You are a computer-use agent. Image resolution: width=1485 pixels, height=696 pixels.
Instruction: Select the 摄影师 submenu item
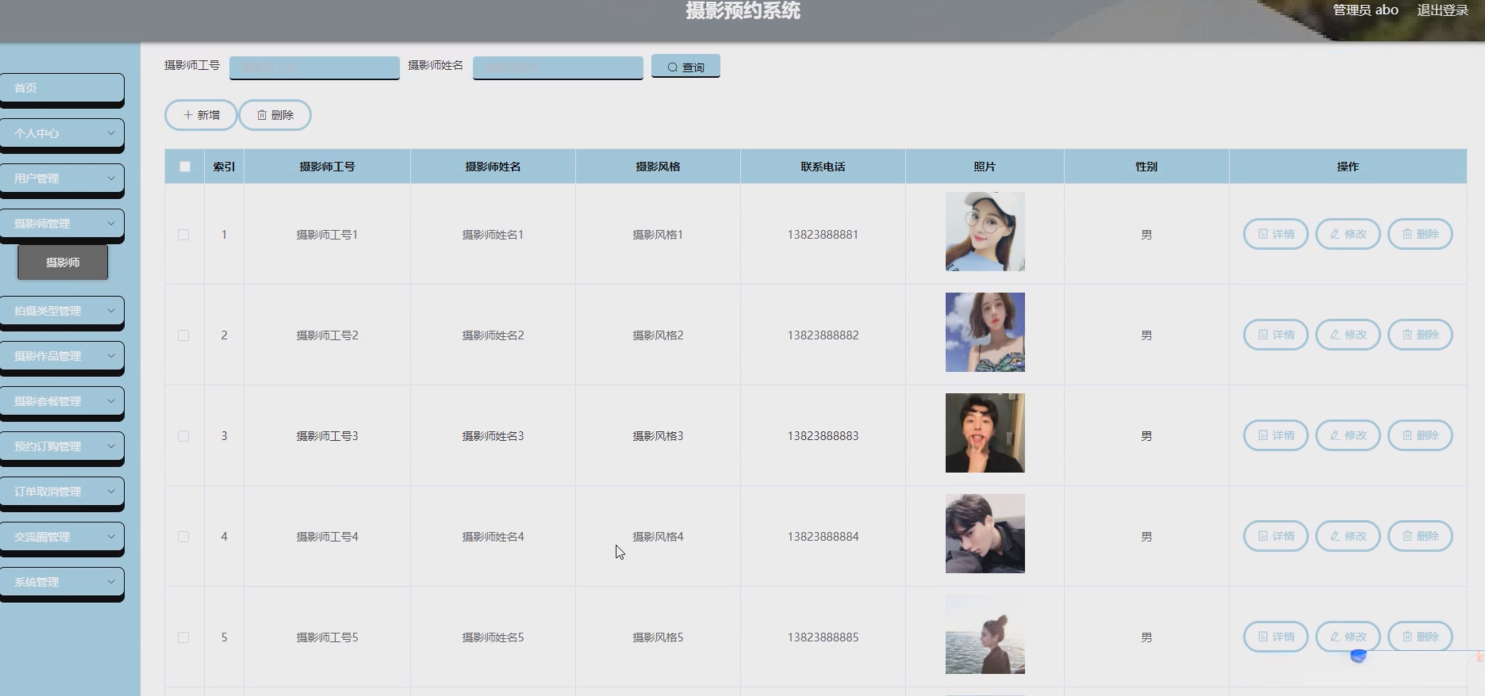[x=62, y=262]
